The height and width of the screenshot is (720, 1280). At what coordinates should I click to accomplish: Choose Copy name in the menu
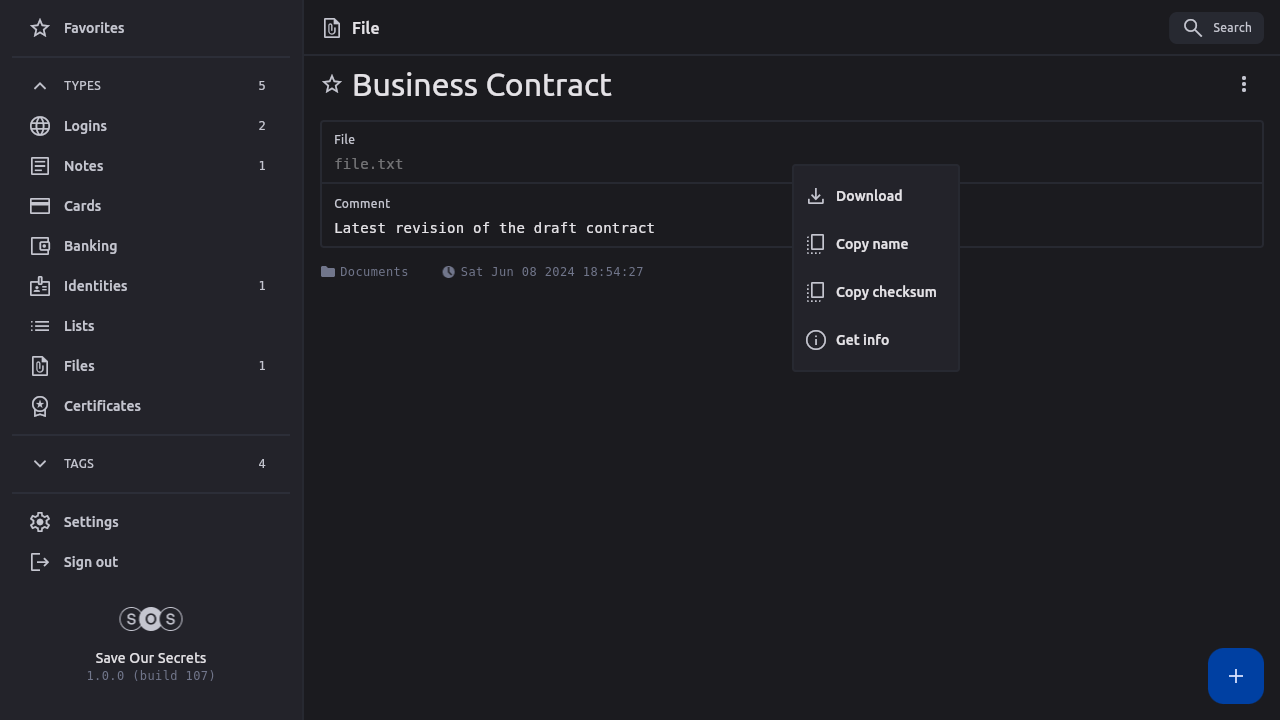[871, 244]
